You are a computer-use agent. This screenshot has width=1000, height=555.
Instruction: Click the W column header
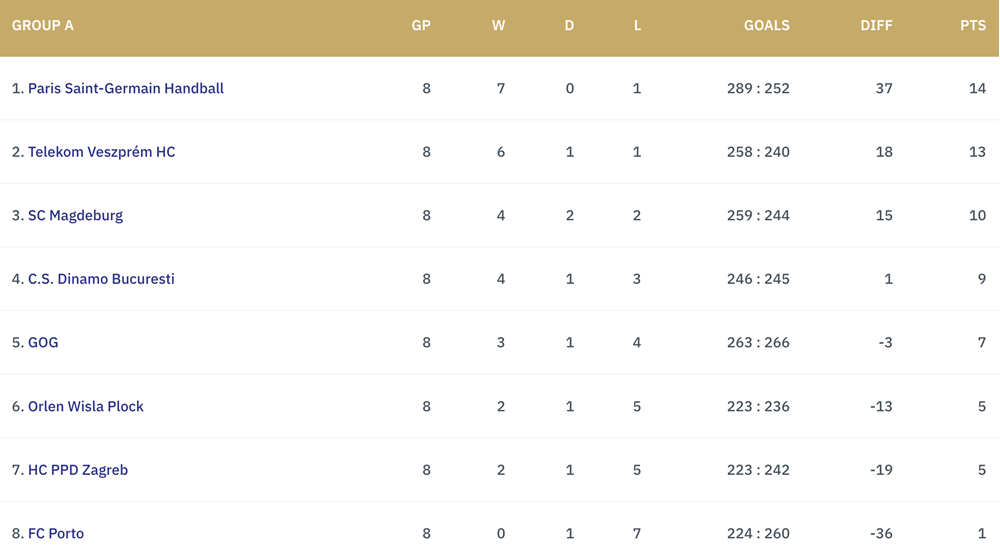(x=499, y=26)
